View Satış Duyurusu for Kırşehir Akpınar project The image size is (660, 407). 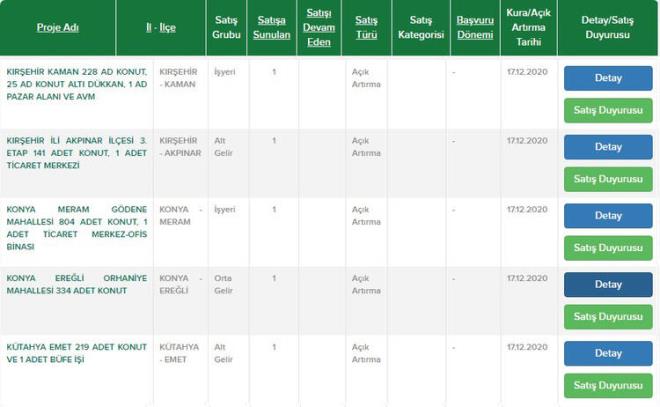pos(608,180)
